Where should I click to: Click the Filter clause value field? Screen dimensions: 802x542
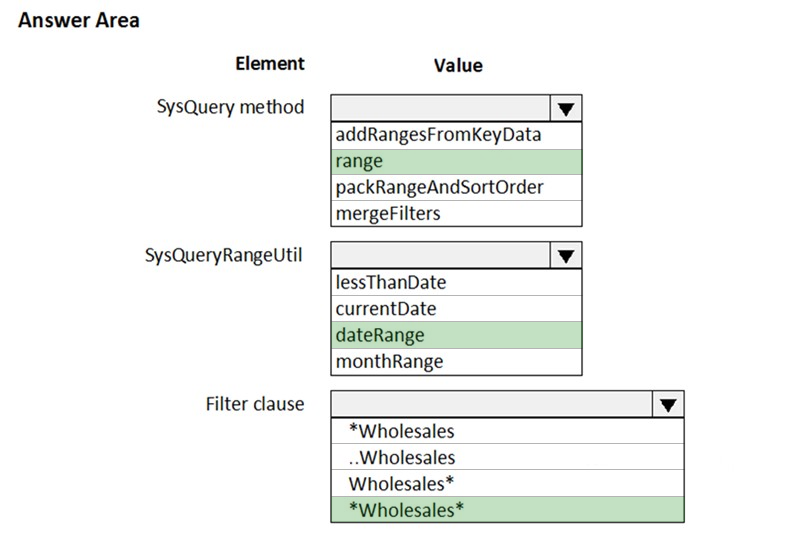click(491, 404)
